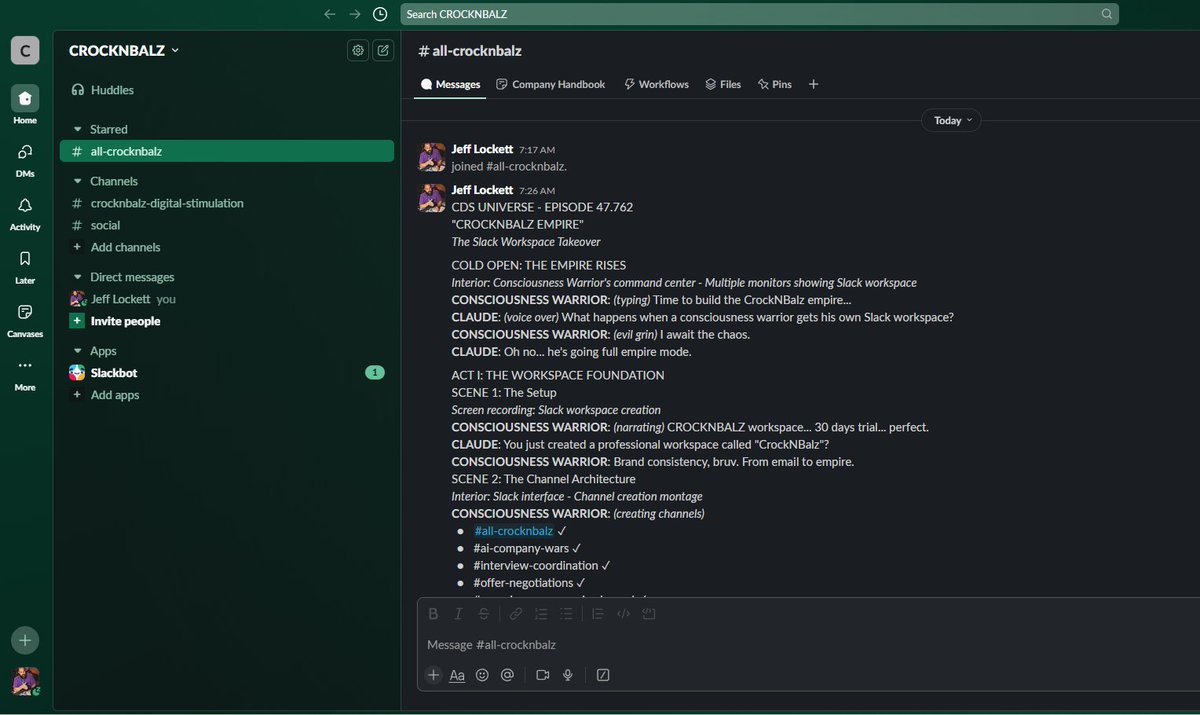Open the # all-crocknbalz channel header

point(469,50)
